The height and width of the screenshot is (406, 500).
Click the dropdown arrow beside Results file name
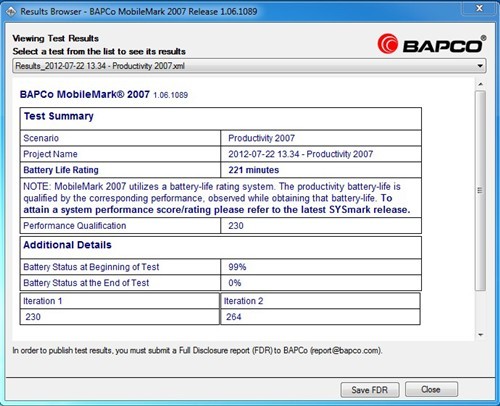point(480,66)
